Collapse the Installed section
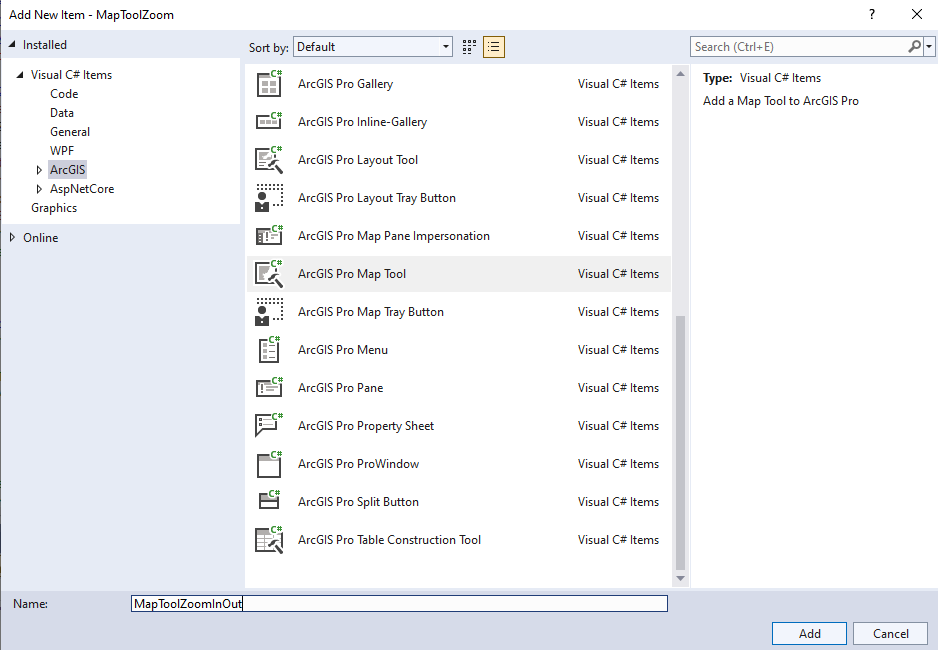Image resolution: width=938 pixels, height=650 pixels. coord(12,45)
